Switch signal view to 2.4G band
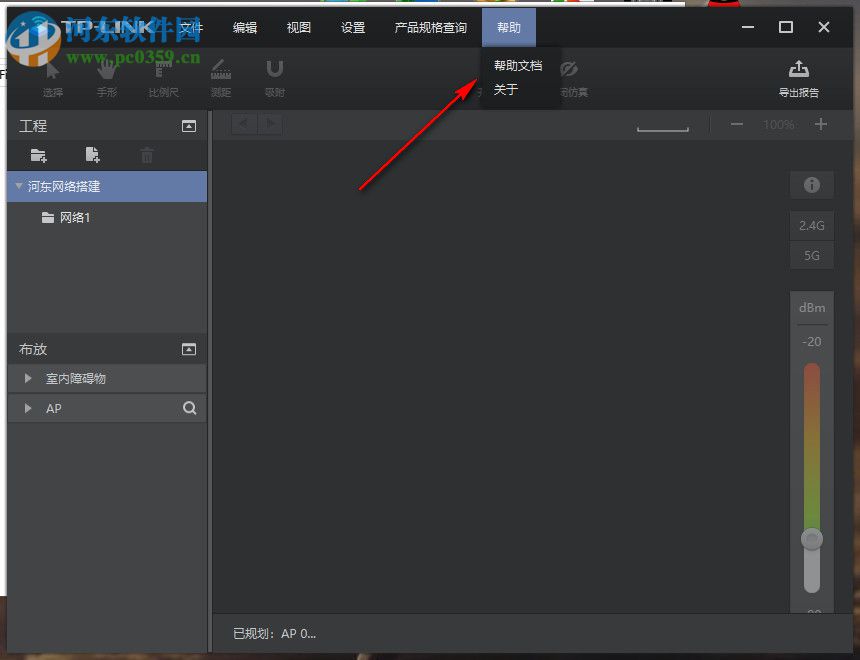 click(x=812, y=225)
